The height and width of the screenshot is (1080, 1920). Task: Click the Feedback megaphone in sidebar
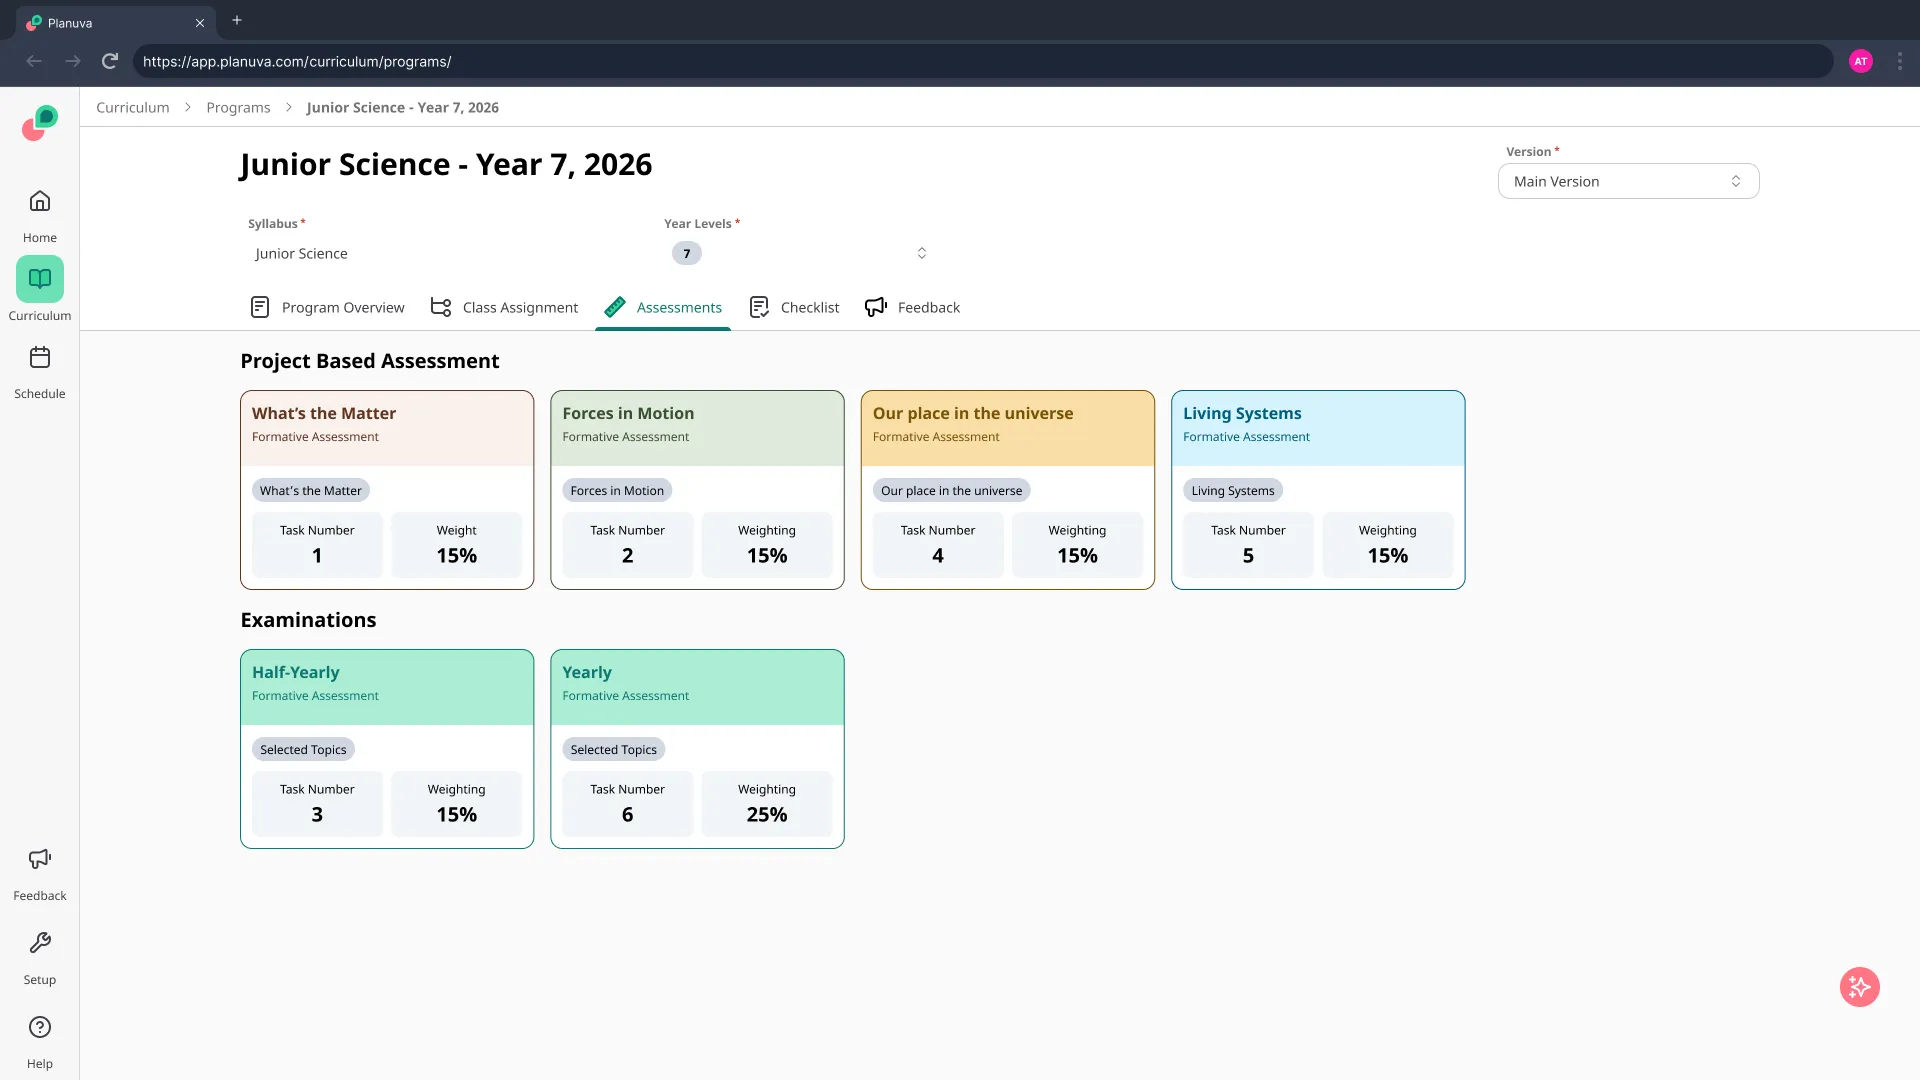tap(40, 860)
